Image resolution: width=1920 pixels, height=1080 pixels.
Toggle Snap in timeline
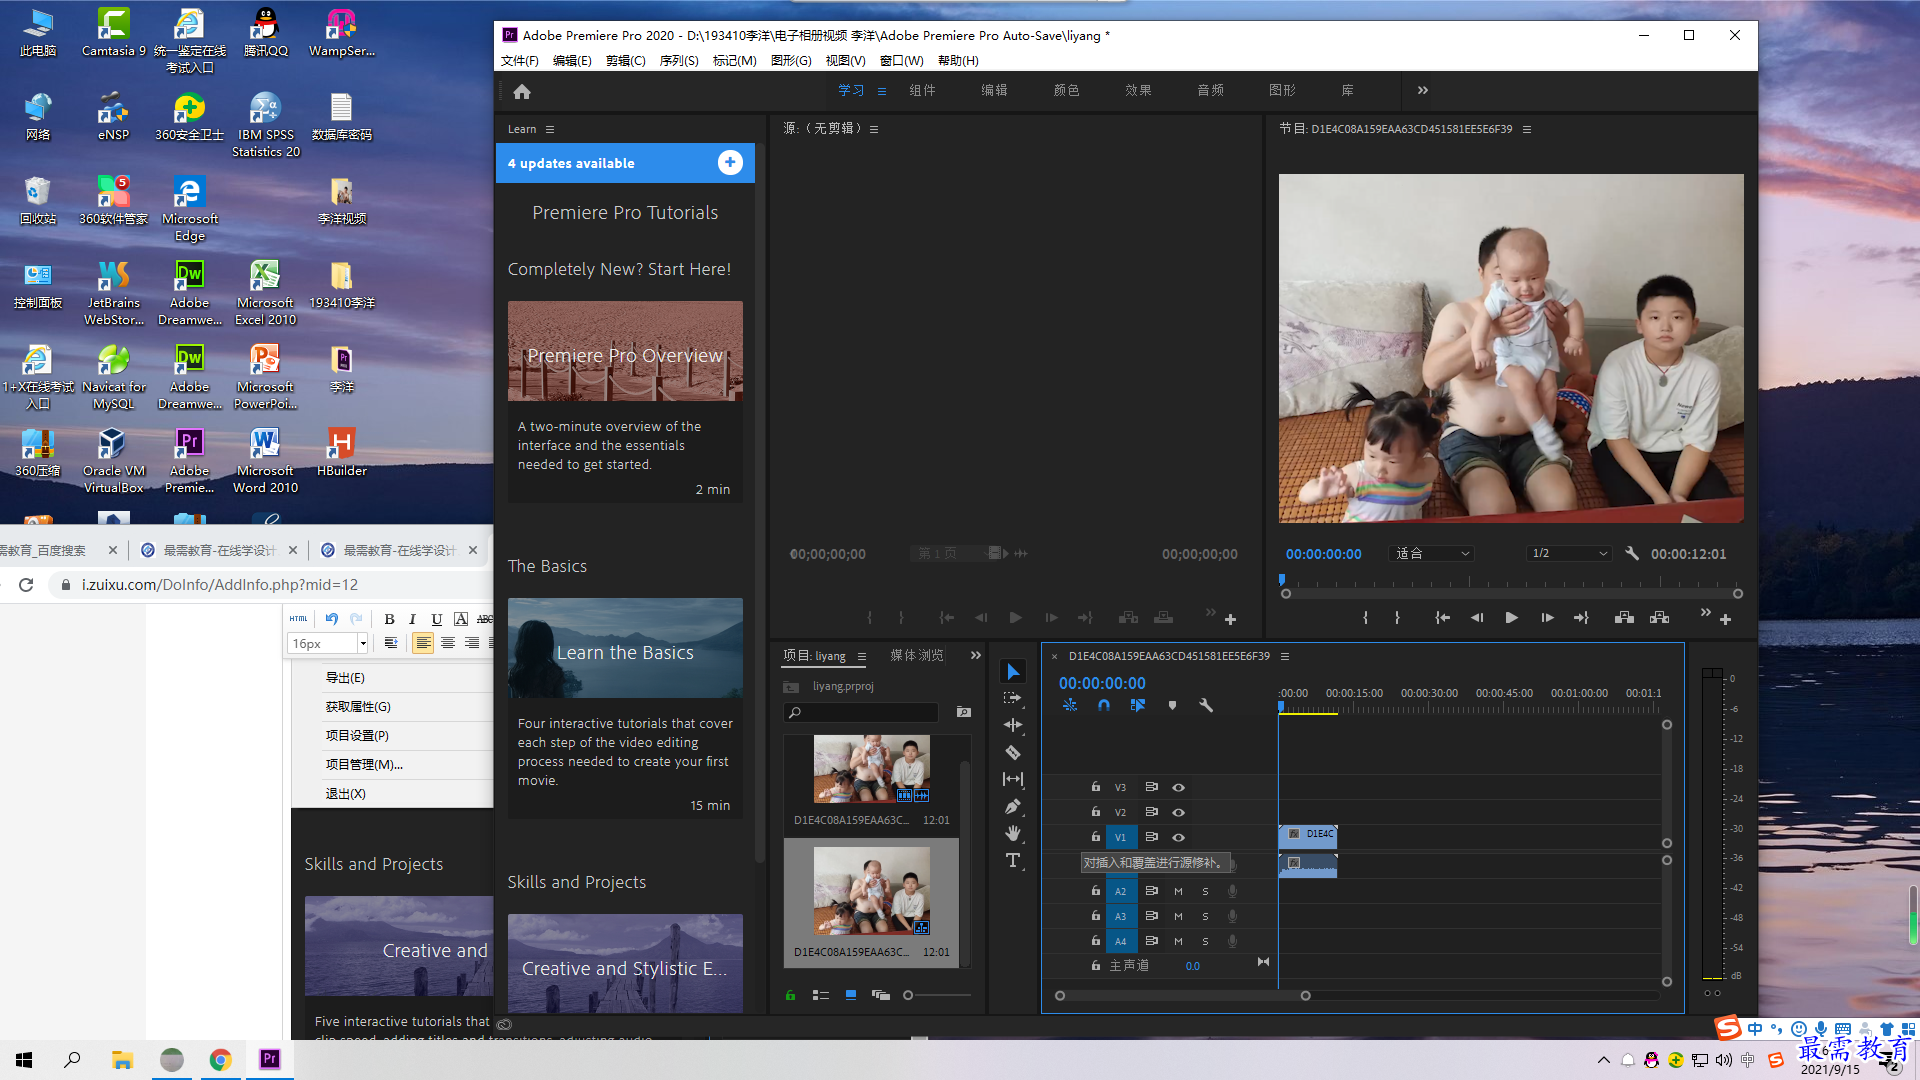point(1104,705)
